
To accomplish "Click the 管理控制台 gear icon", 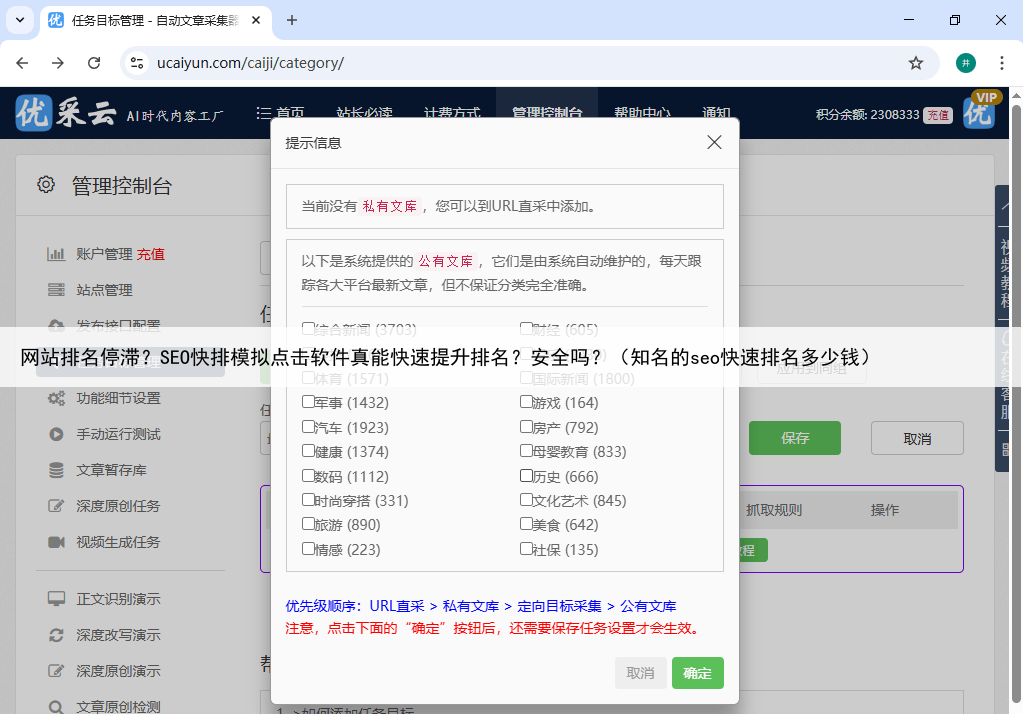I will [x=46, y=185].
